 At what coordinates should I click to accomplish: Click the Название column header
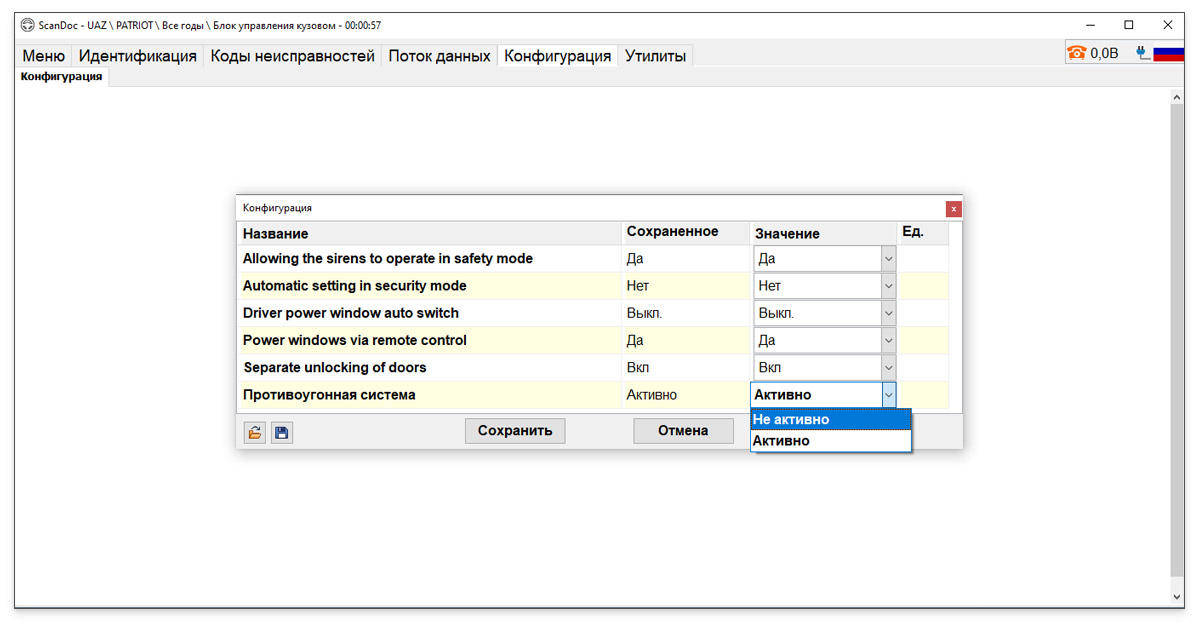(430, 233)
